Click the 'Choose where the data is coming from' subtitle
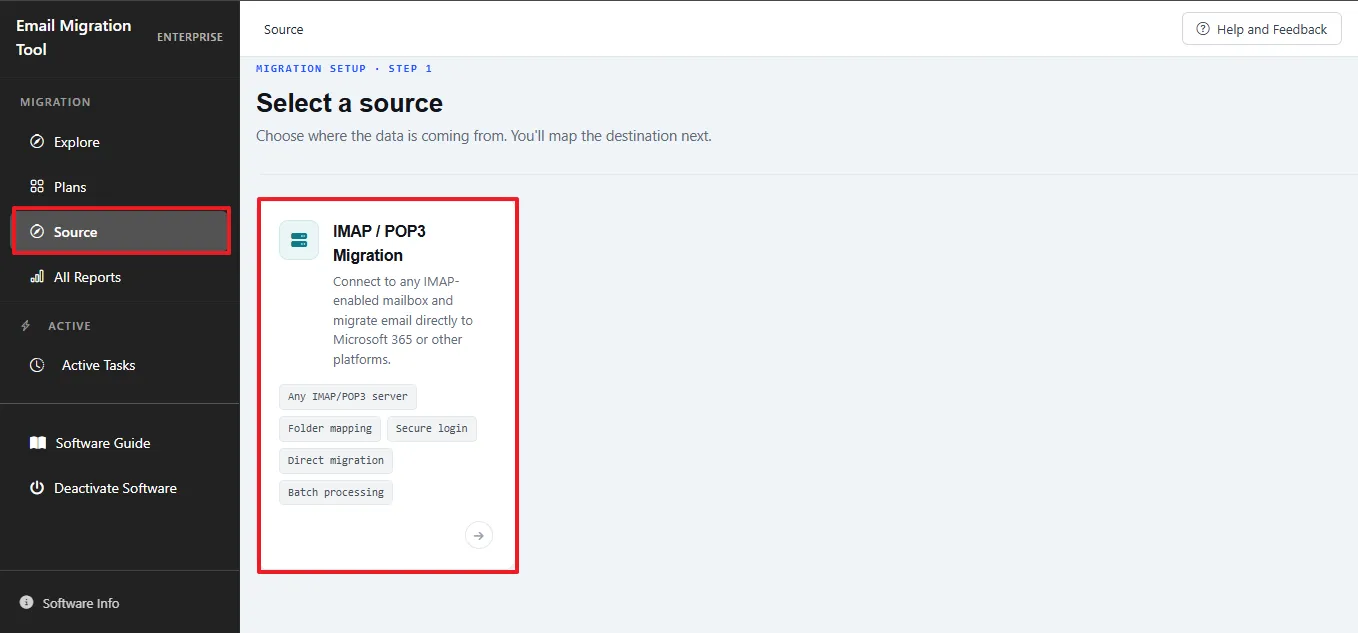The width and height of the screenshot is (1358, 633). click(484, 135)
